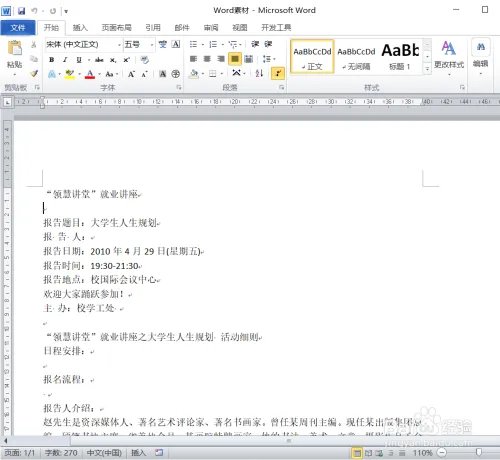Image resolution: width=500 pixels, height=460 pixels.
Task: Click the Decrease Indent icon
Action: click(255, 44)
